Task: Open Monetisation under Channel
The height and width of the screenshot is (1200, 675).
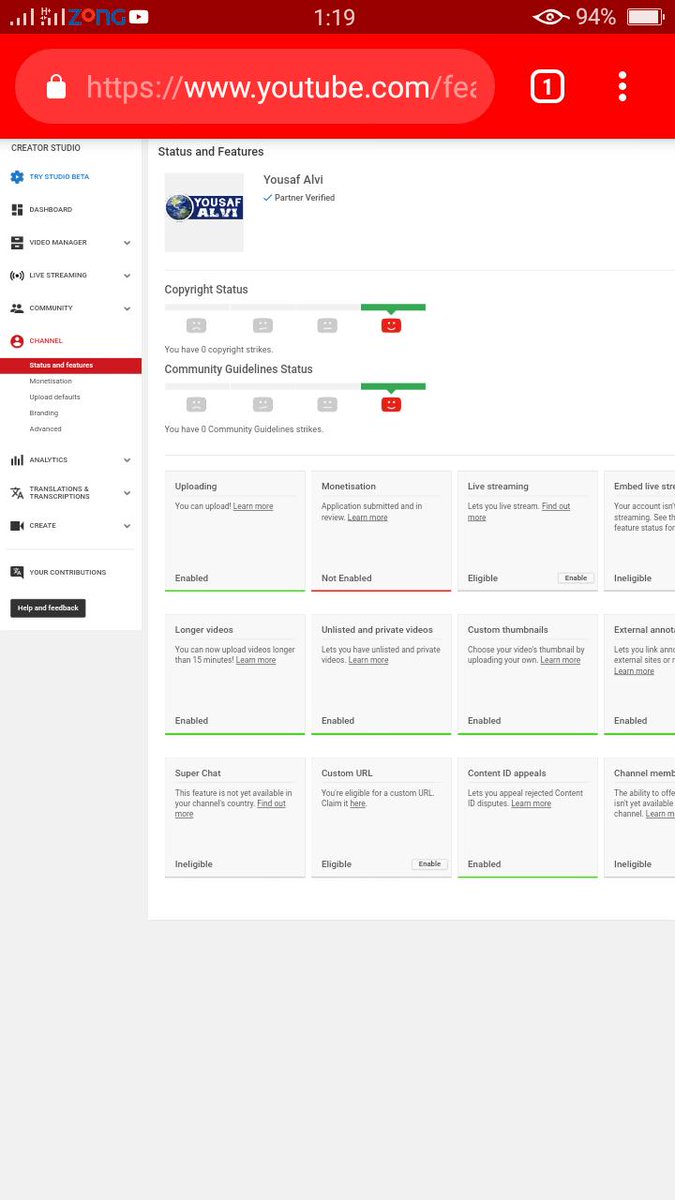Action: click(51, 381)
